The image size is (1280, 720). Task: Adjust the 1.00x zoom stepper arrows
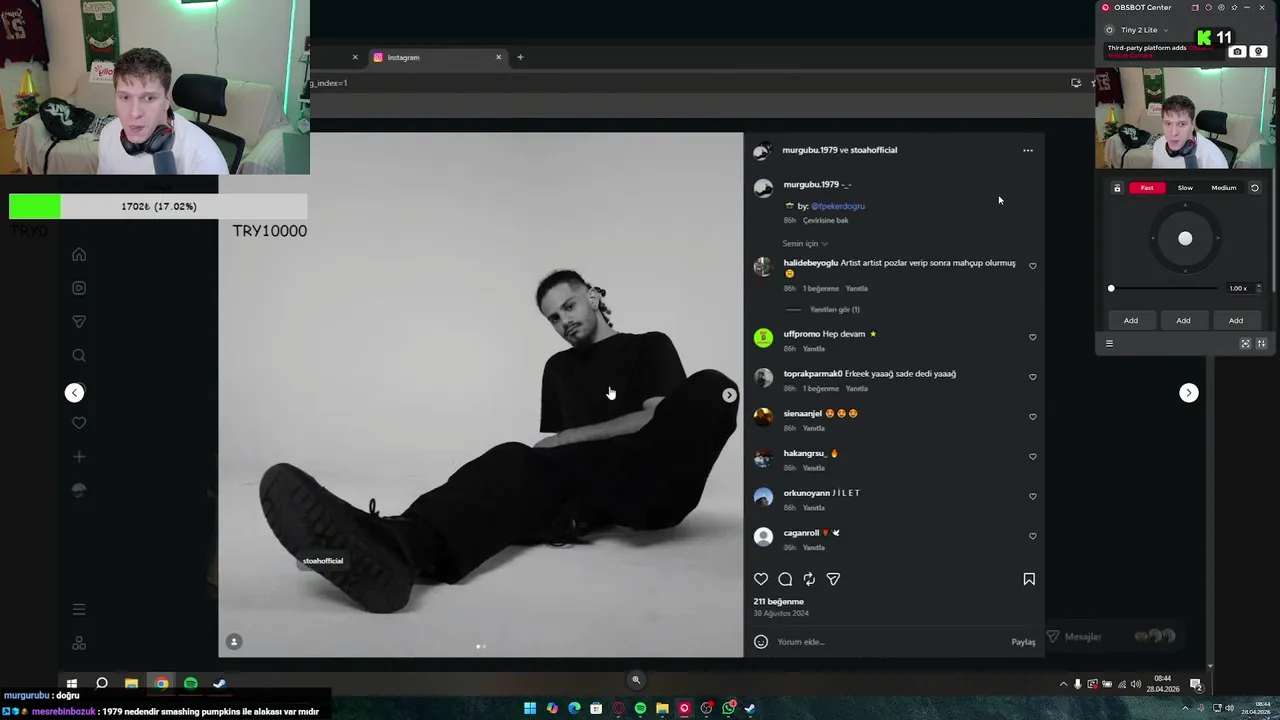pos(1258,288)
